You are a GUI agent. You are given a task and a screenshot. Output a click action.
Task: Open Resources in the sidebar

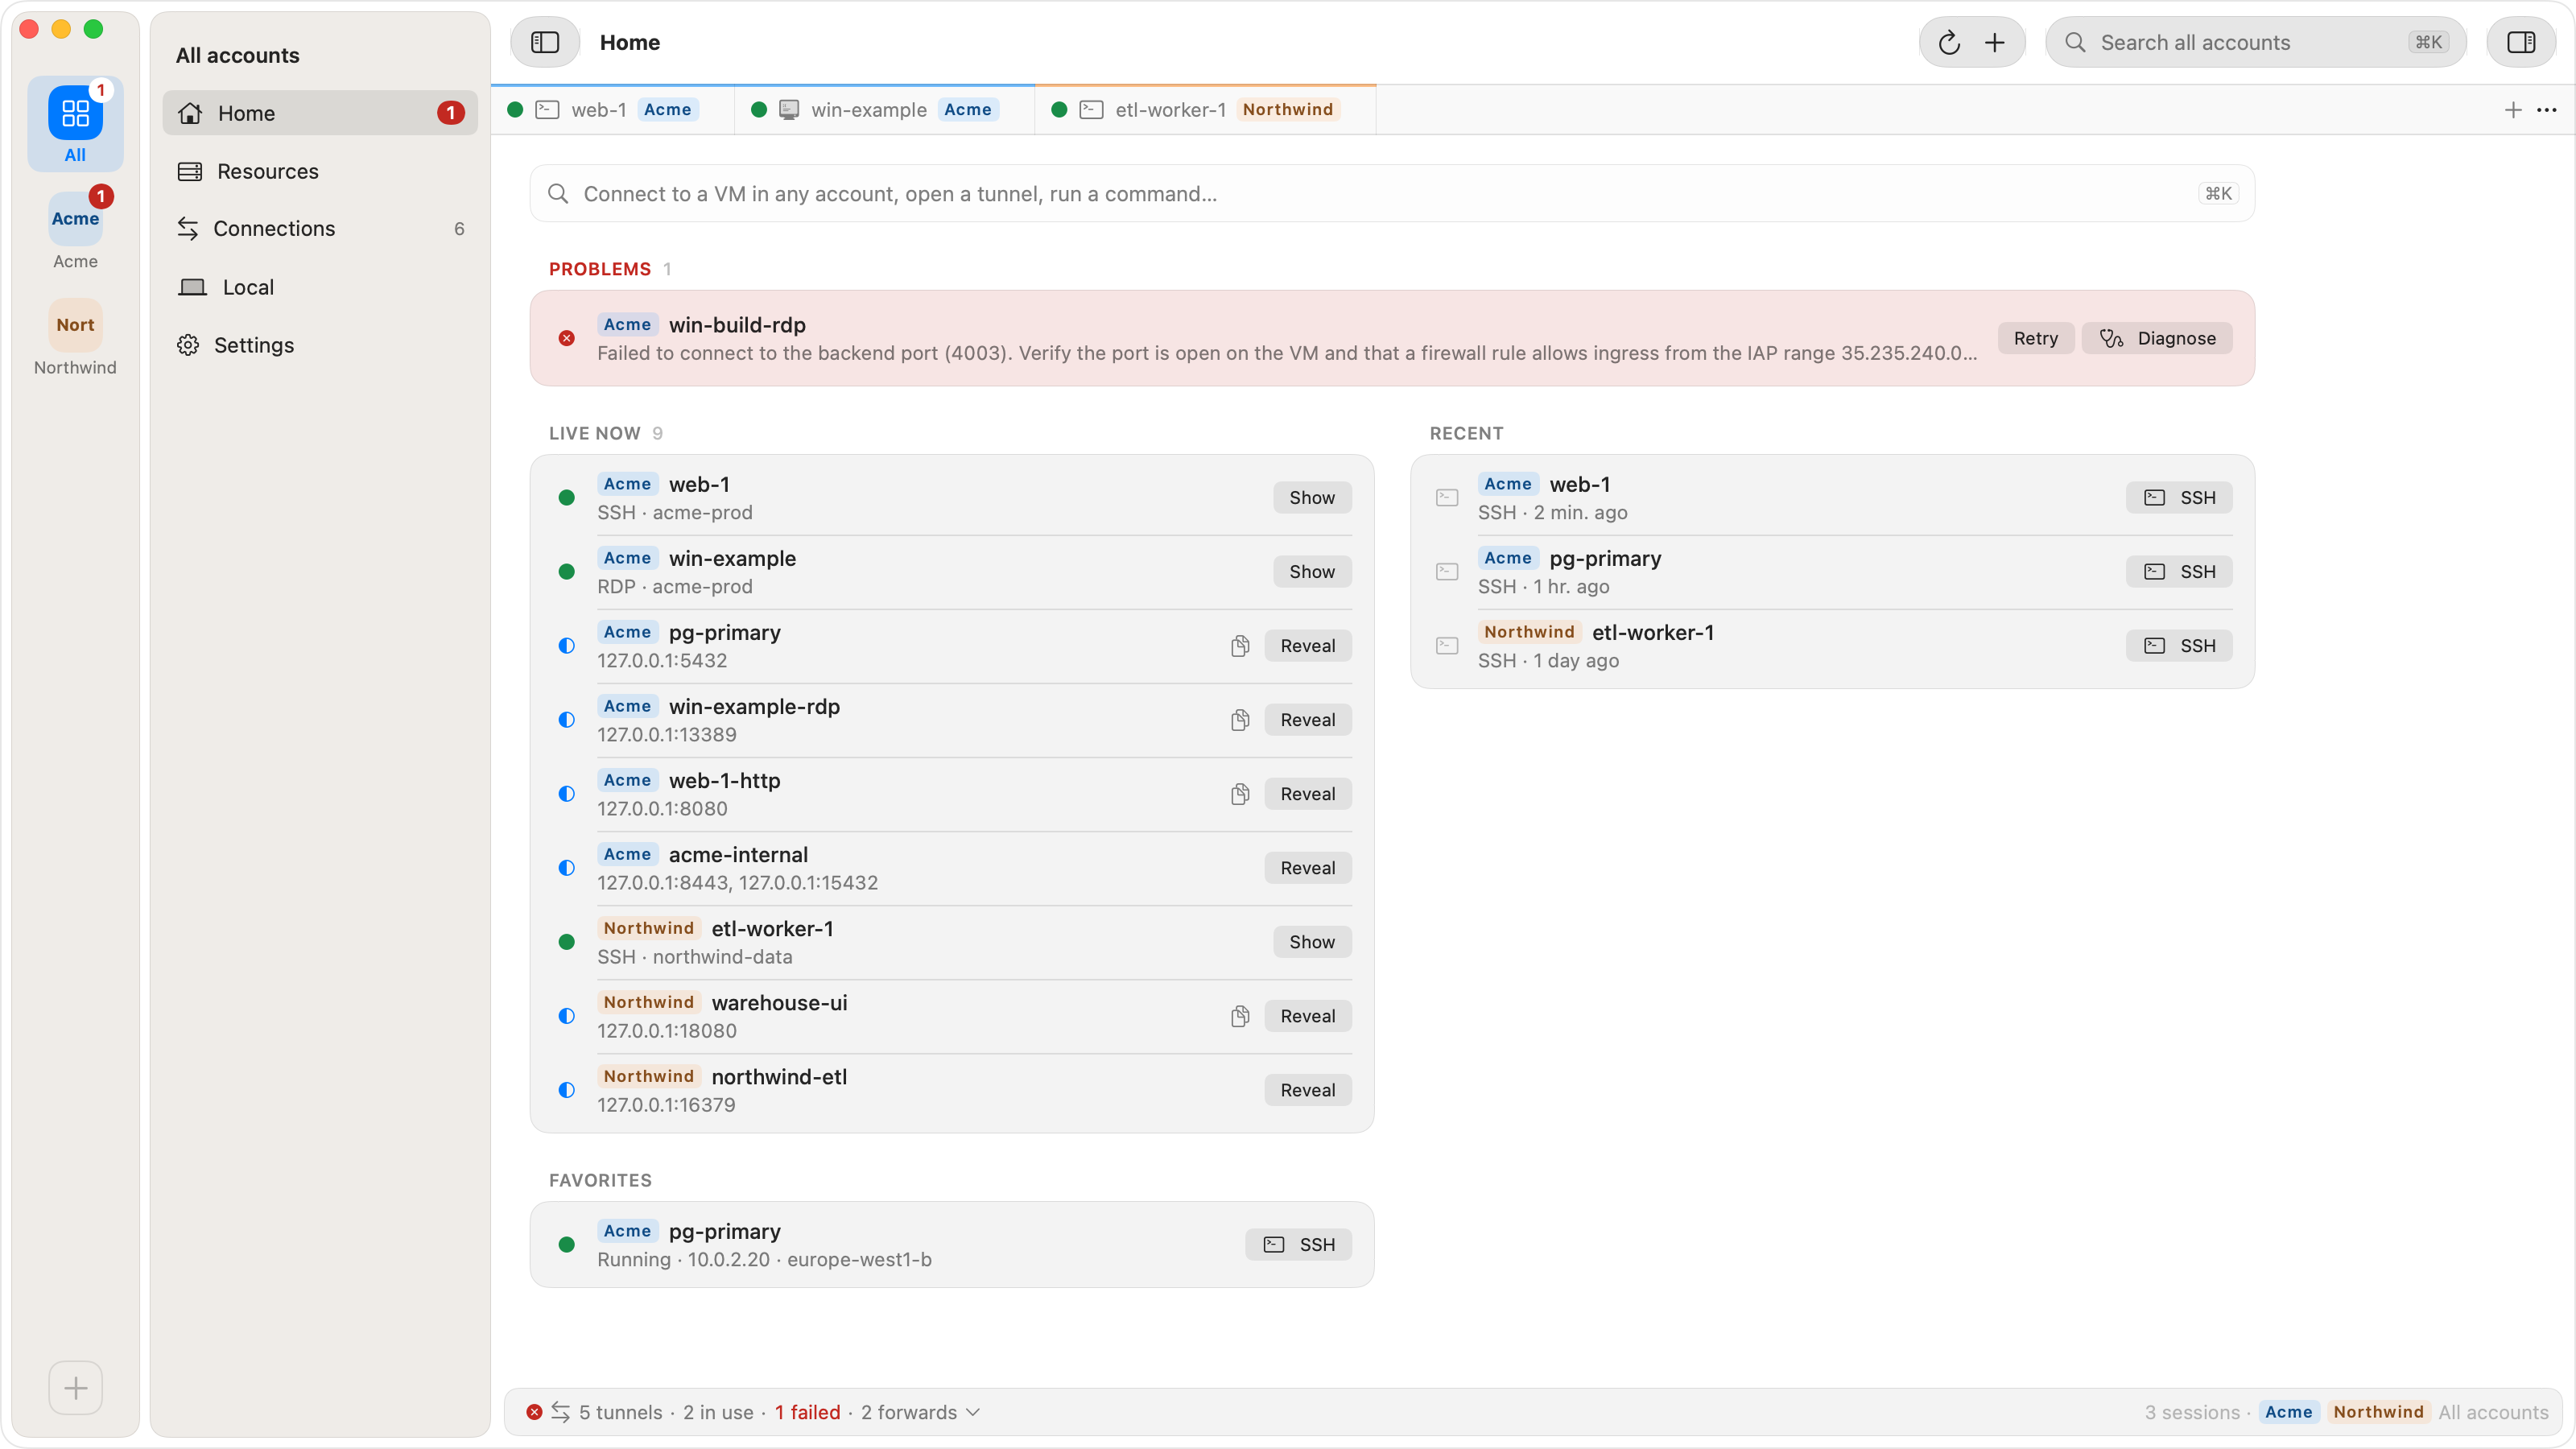[x=320, y=171]
